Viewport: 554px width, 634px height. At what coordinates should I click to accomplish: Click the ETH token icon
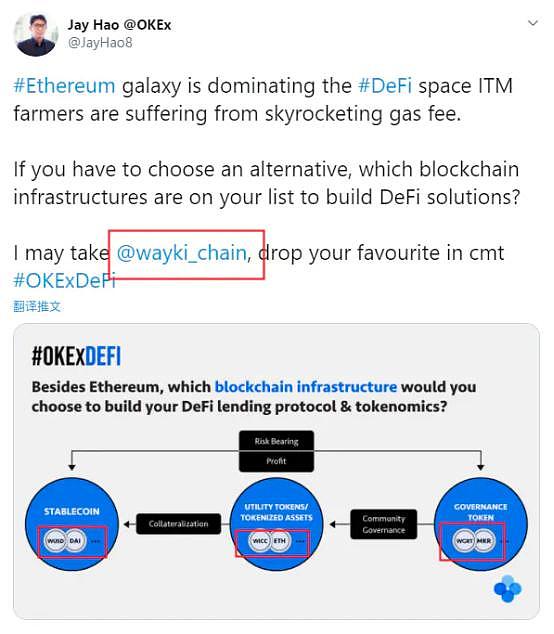280,541
